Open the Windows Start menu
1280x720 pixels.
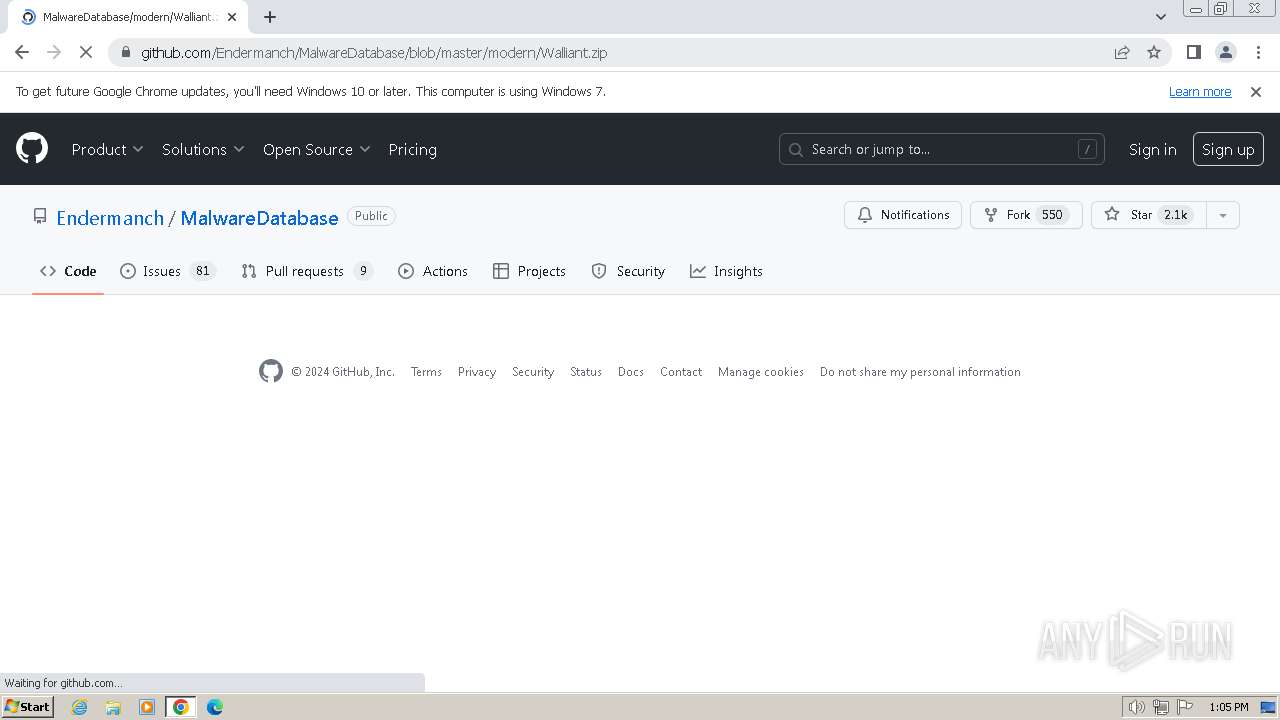tap(28, 707)
